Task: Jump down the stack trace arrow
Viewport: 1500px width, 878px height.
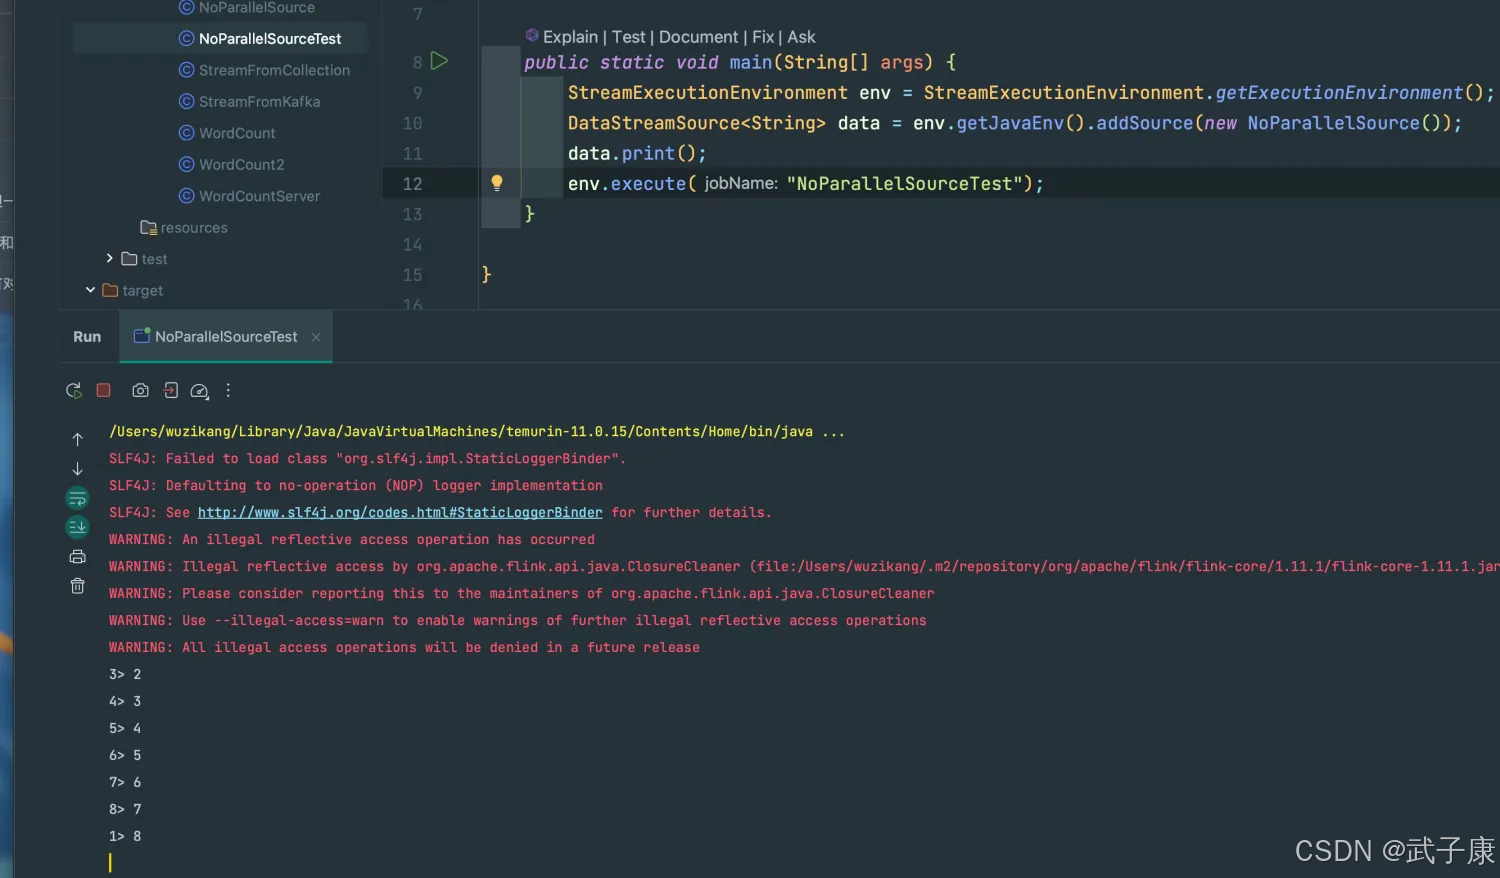Action: 77,468
